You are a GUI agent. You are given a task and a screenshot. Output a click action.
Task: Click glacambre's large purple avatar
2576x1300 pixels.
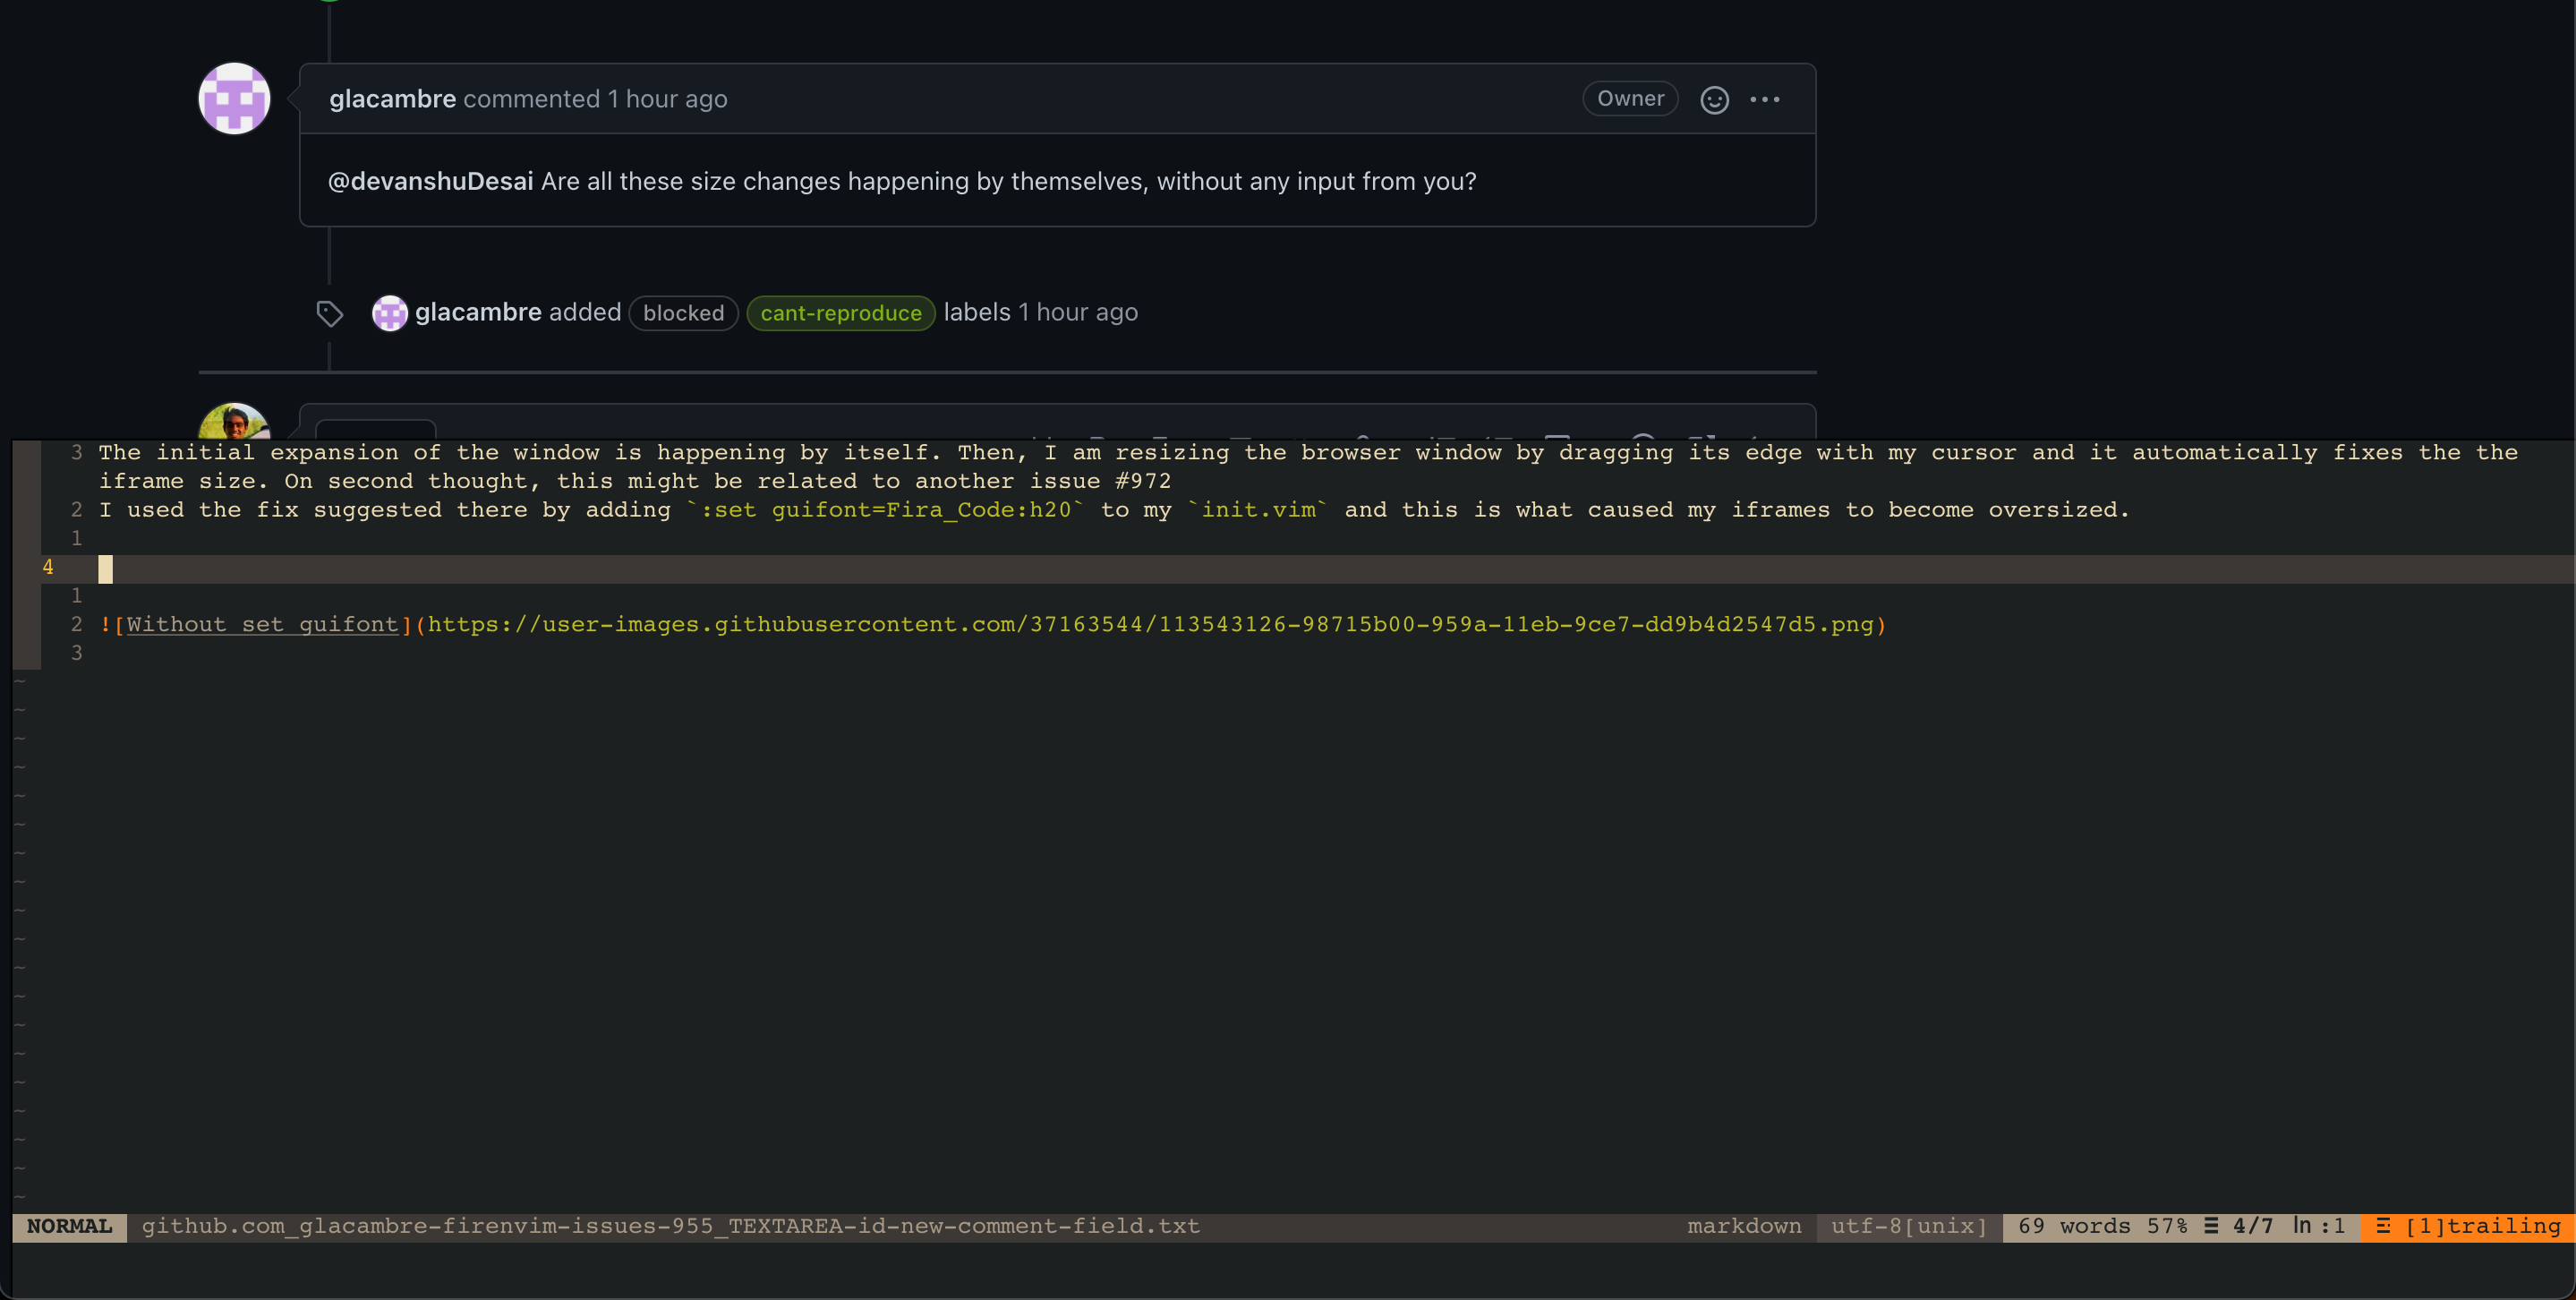coord(234,99)
